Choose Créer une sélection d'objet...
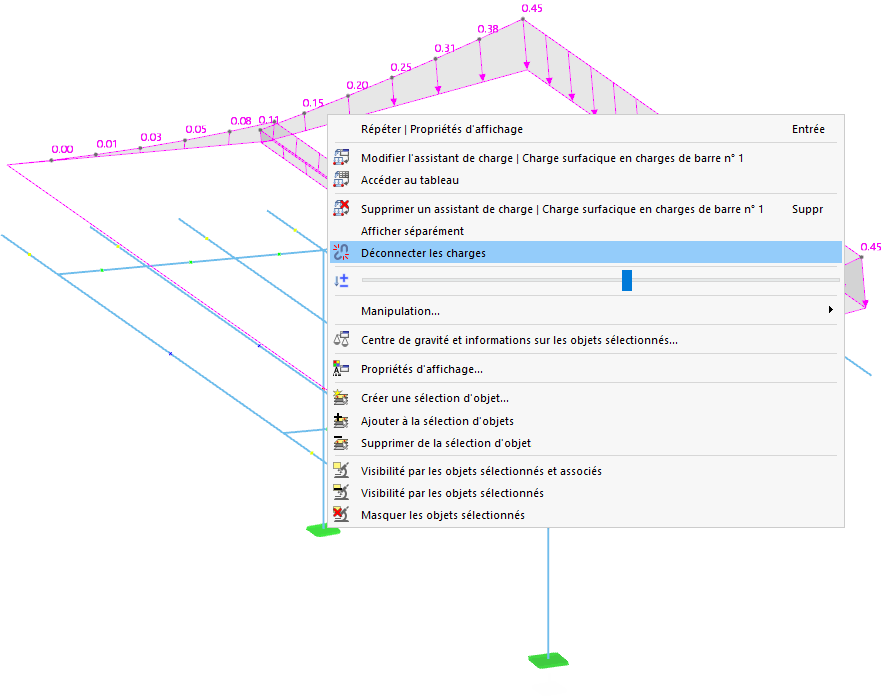881x696 pixels. (x=586, y=398)
